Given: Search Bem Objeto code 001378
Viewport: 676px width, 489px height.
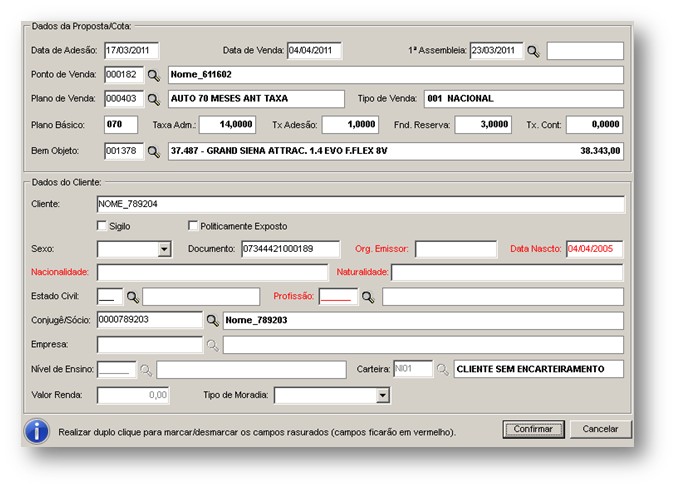Looking at the screenshot, I should (153, 152).
